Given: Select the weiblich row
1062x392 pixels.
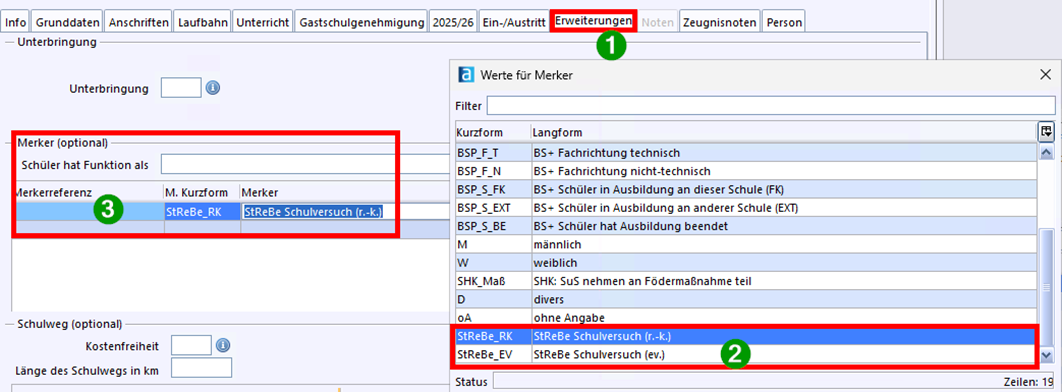Looking at the screenshot, I should [745, 262].
